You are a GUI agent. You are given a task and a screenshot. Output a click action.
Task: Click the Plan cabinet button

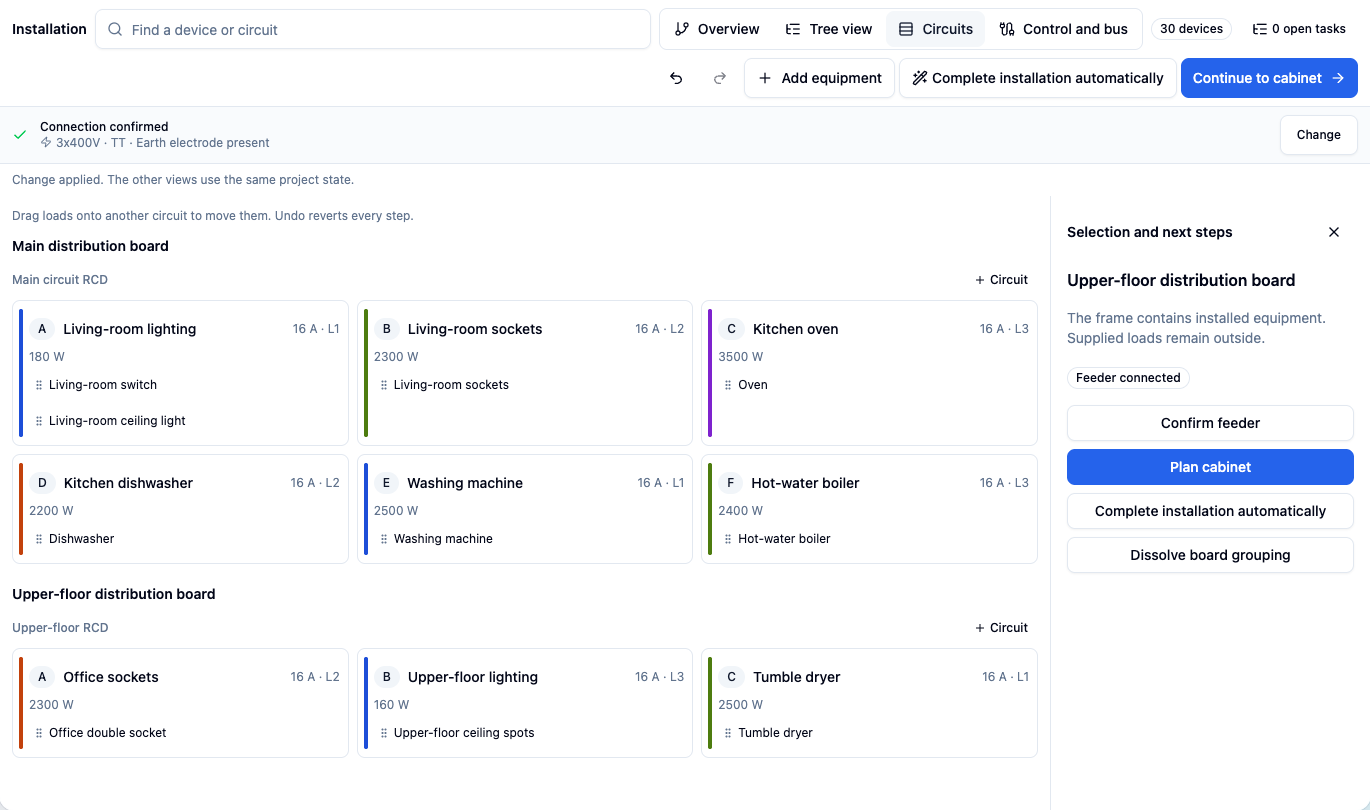(1210, 467)
